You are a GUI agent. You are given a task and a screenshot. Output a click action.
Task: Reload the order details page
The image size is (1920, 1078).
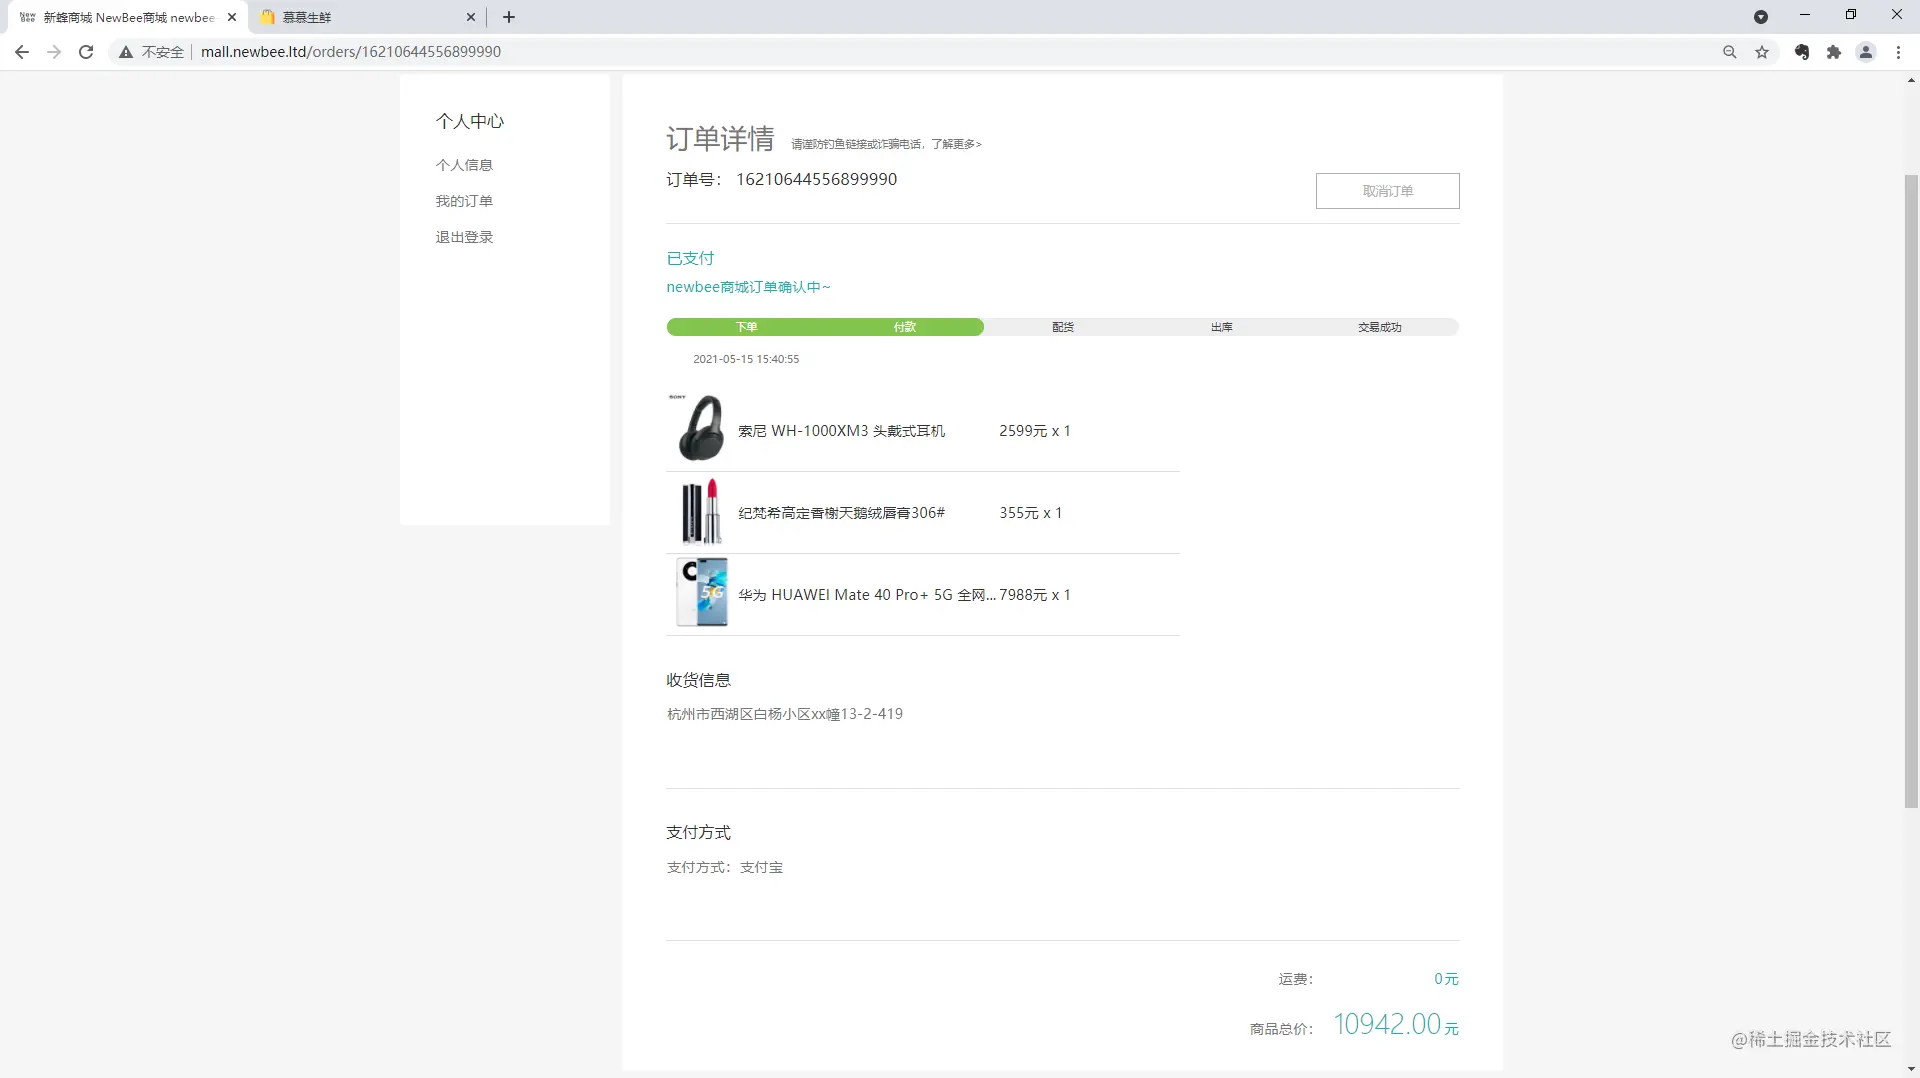pyautogui.click(x=86, y=52)
